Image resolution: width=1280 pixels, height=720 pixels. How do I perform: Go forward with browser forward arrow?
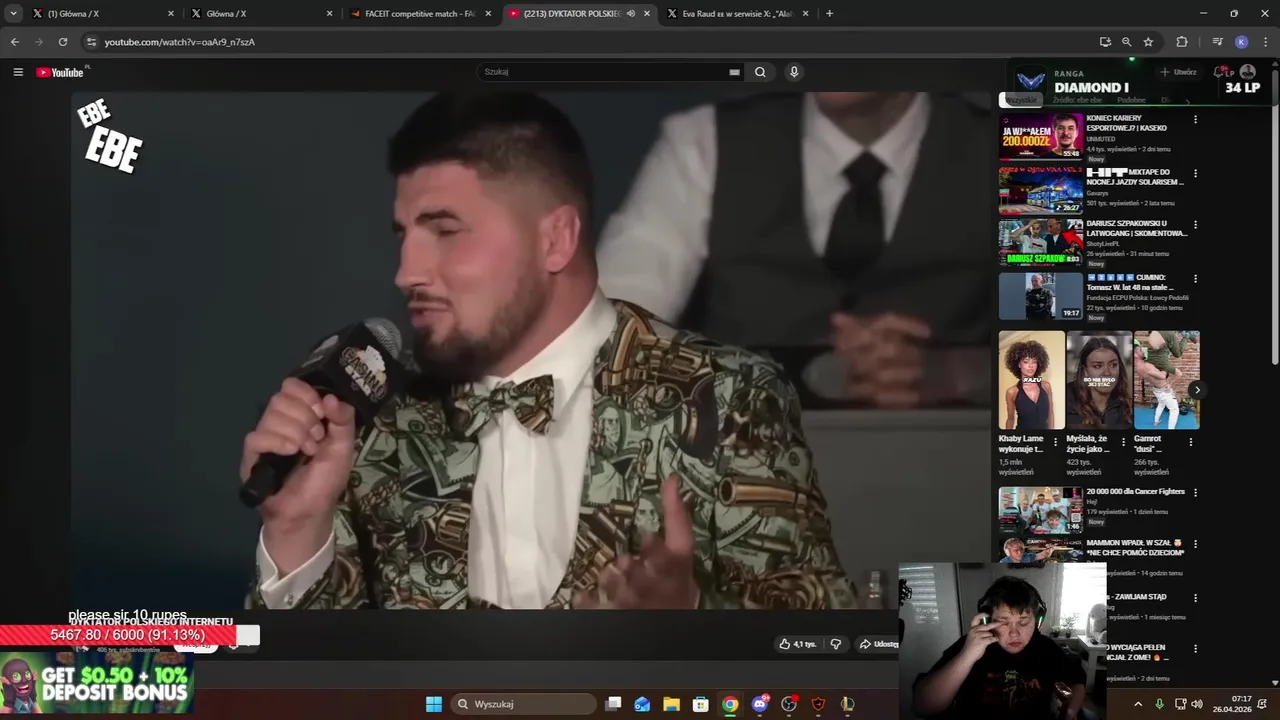(x=39, y=42)
